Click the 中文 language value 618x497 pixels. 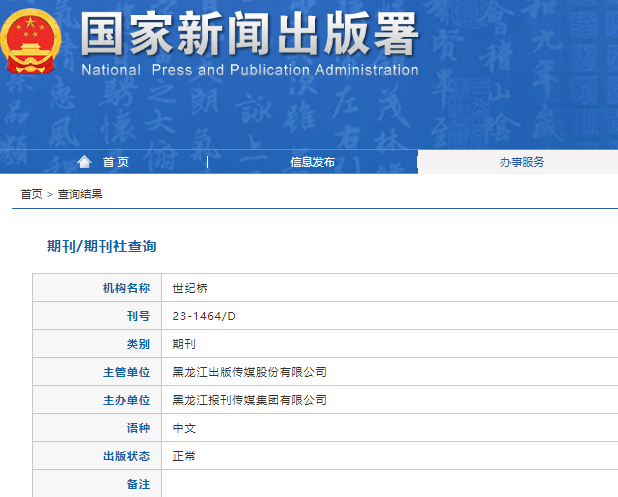click(x=184, y=428)
